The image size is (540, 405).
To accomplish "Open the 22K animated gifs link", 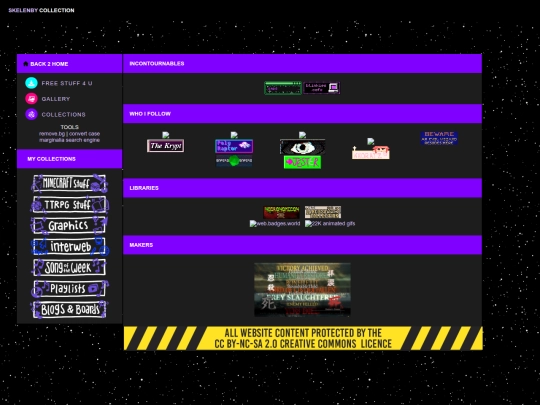I will (330, 224).
